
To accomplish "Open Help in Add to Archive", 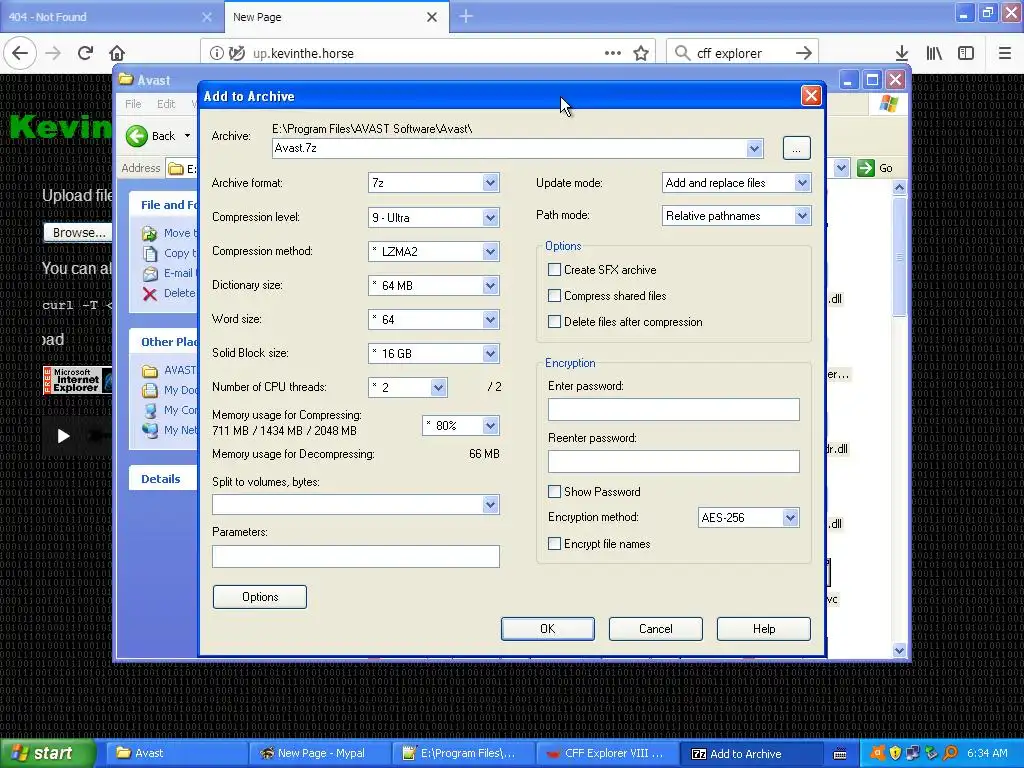I will point(763,628).
